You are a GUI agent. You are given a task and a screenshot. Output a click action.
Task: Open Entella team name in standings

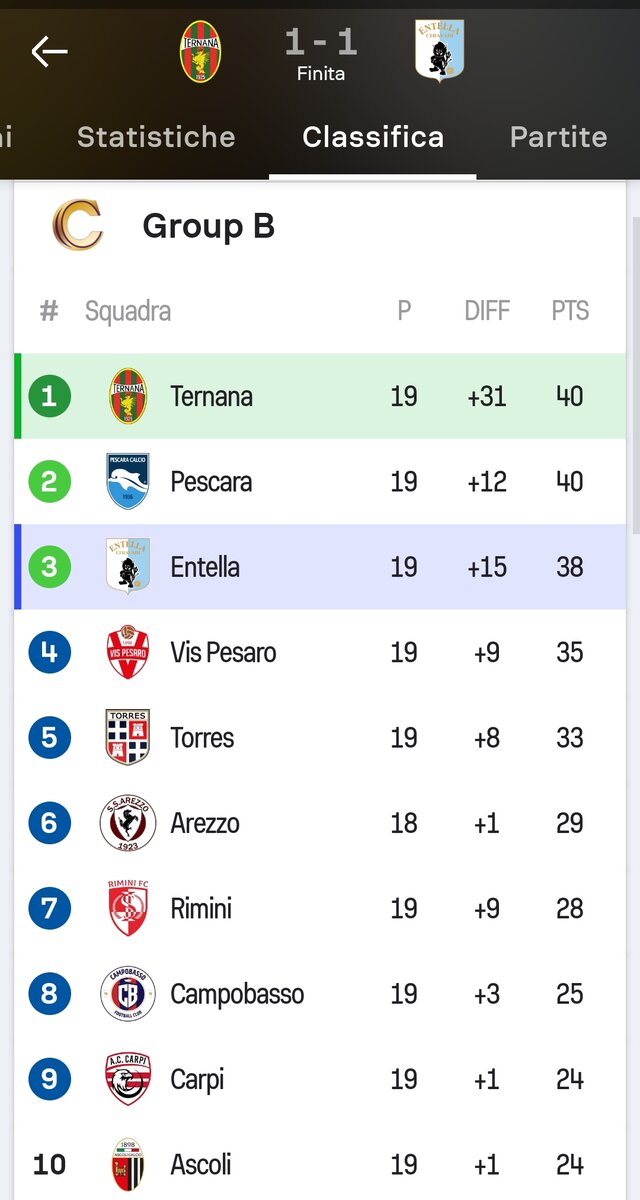click(x=205, y=567)
